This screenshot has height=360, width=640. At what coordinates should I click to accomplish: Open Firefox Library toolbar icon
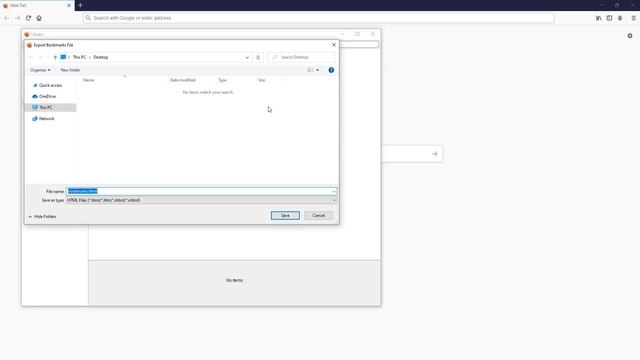tap(598, 18)
